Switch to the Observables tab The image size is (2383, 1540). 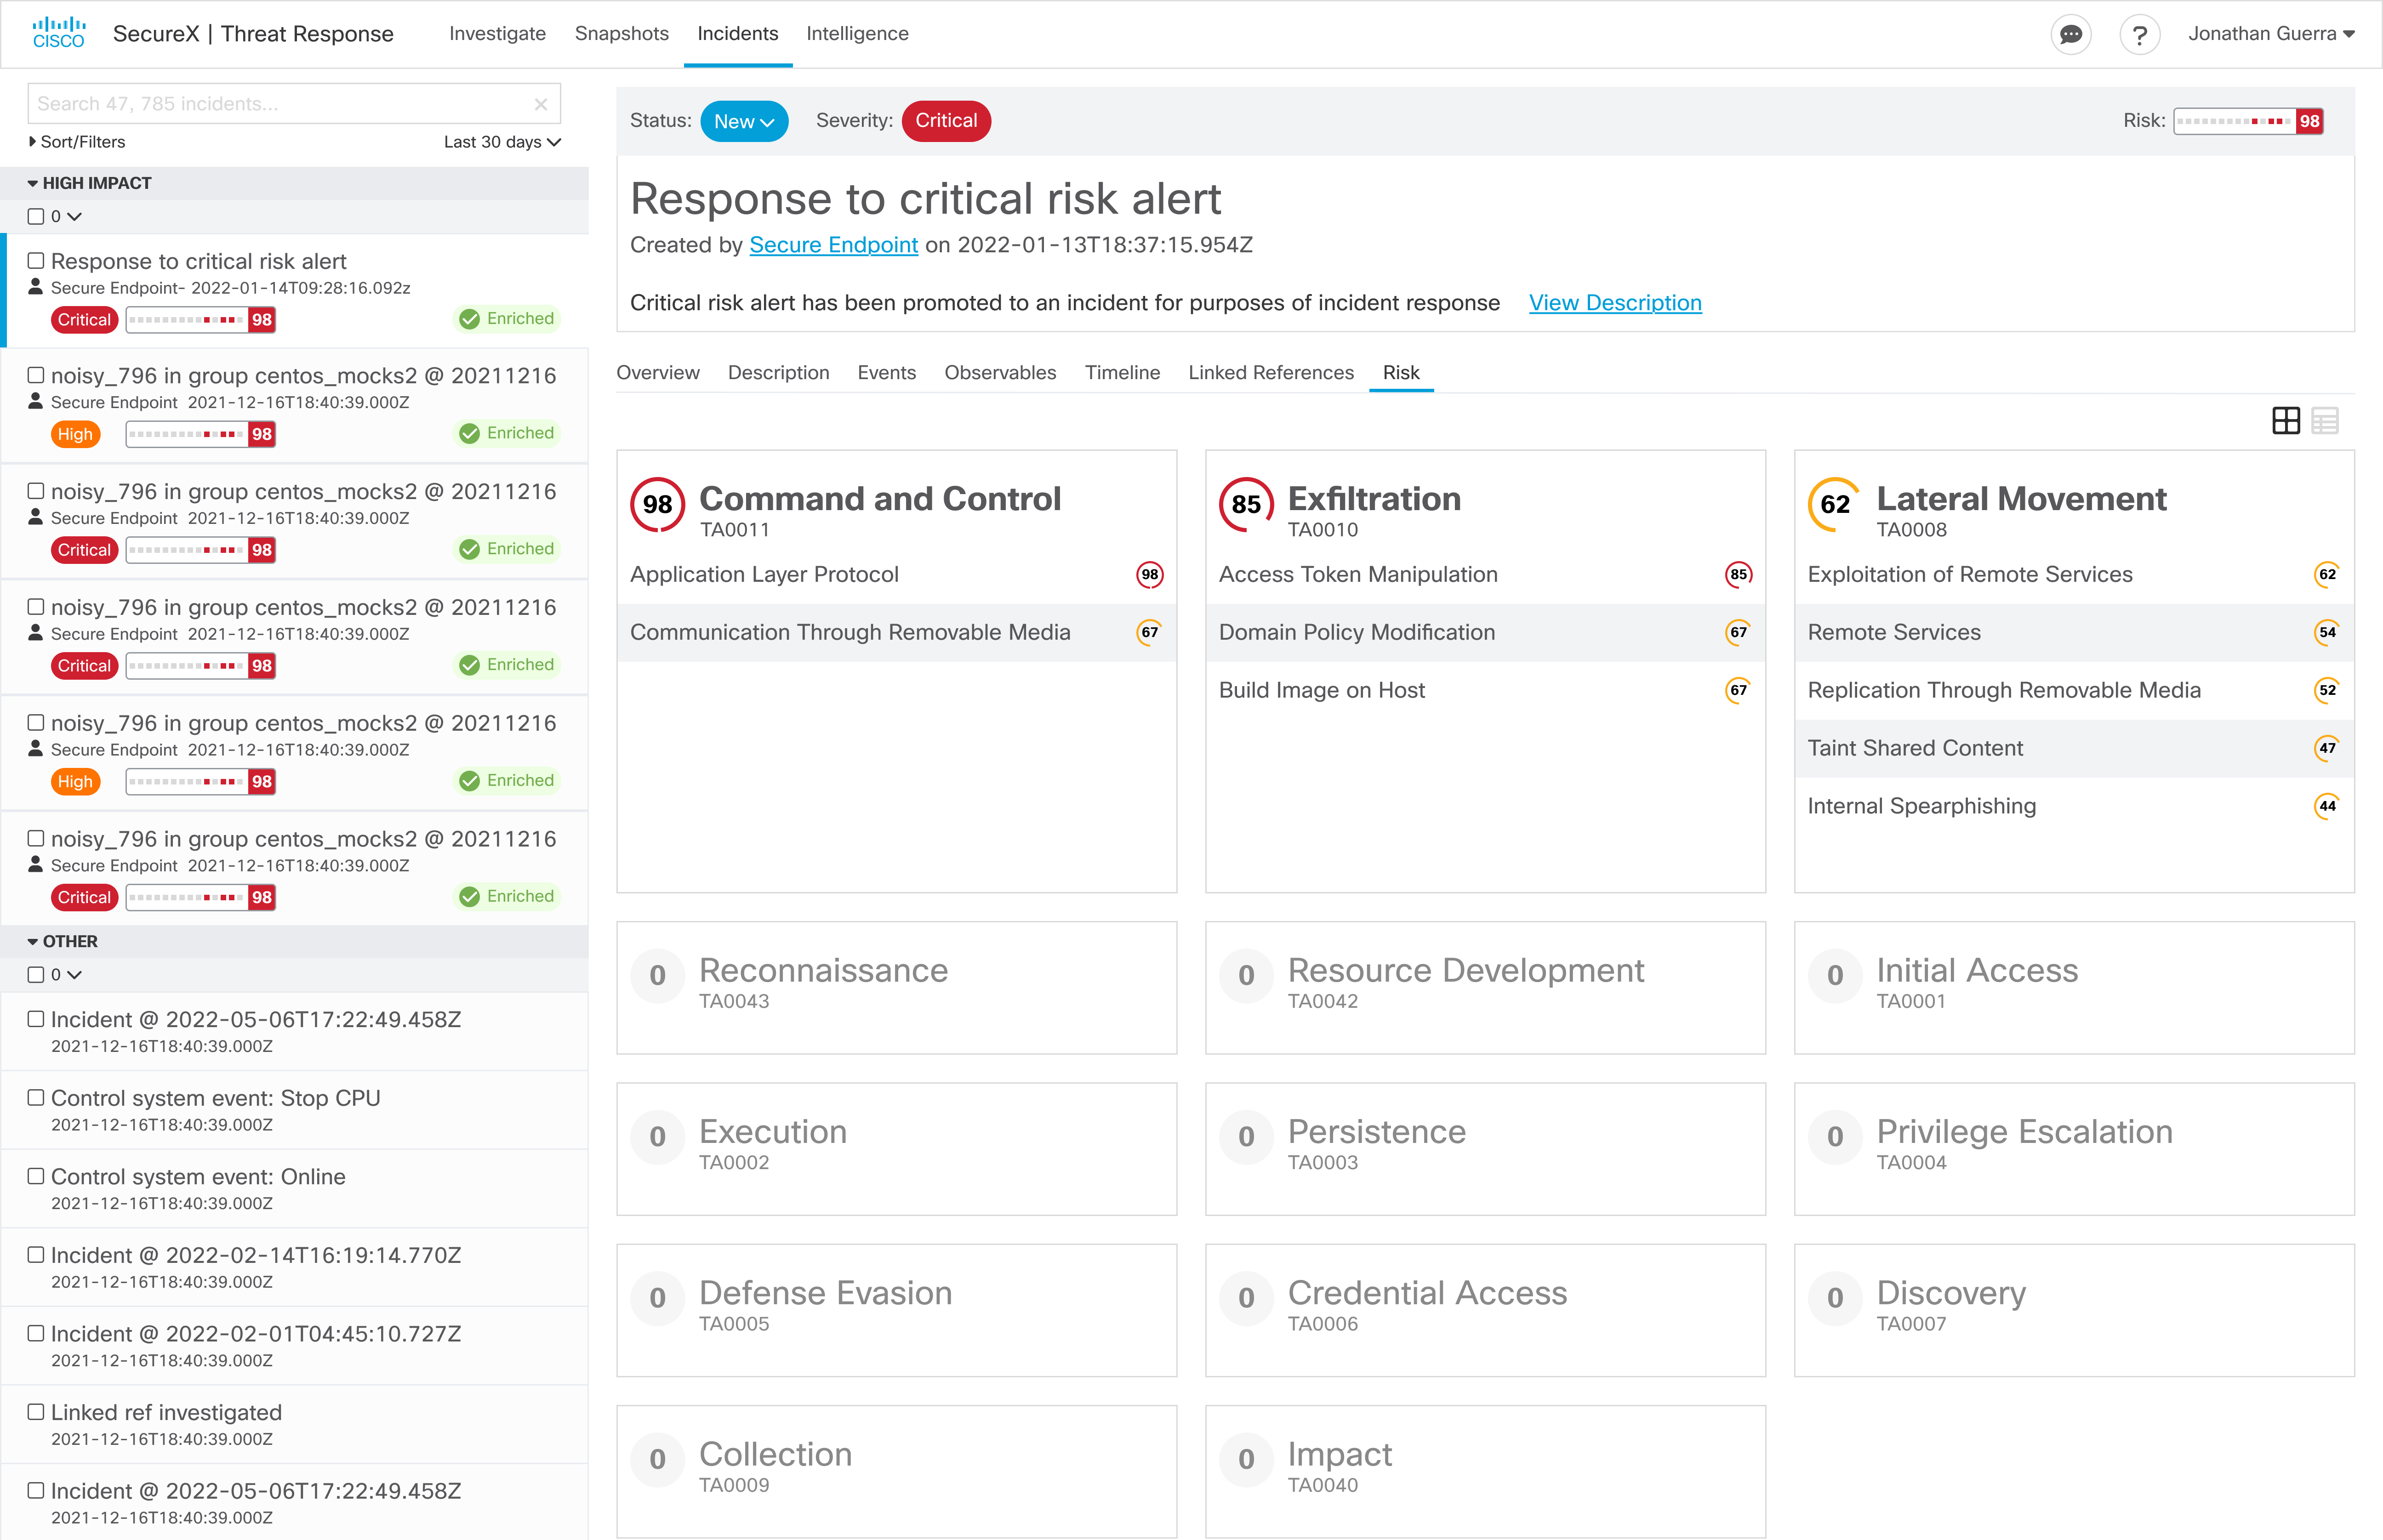[1000, 373]
